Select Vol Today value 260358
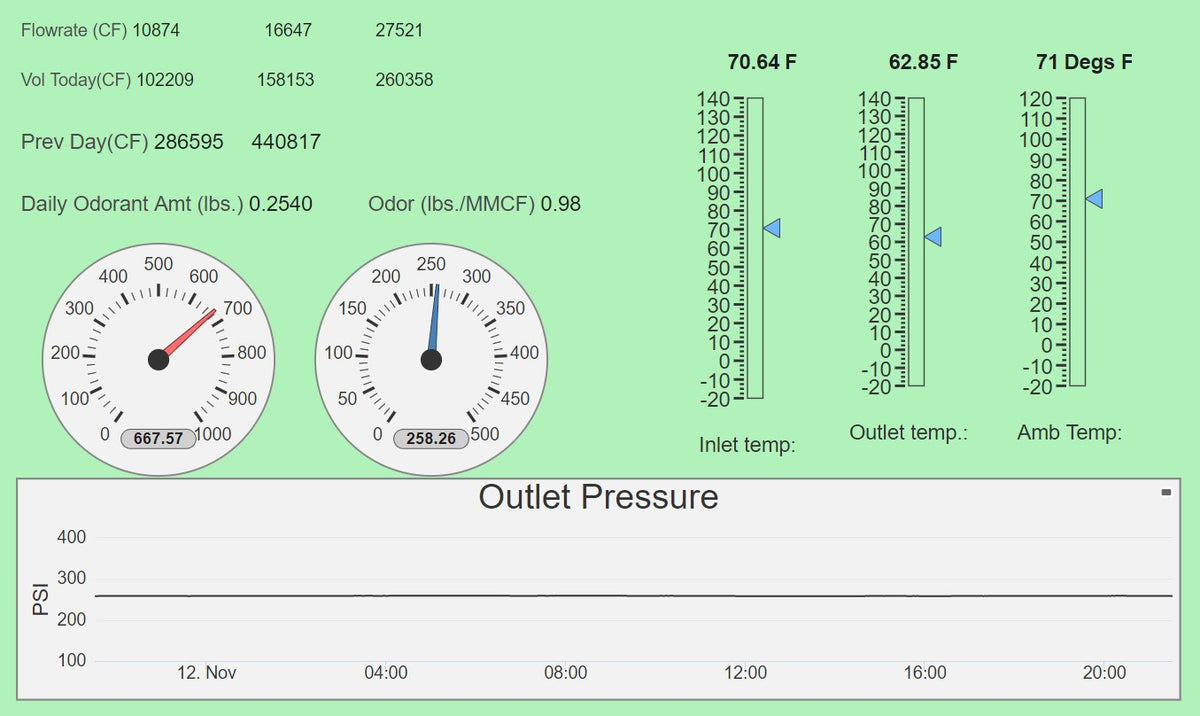This screenshot has width=1200, height=716. pos(404,79)
